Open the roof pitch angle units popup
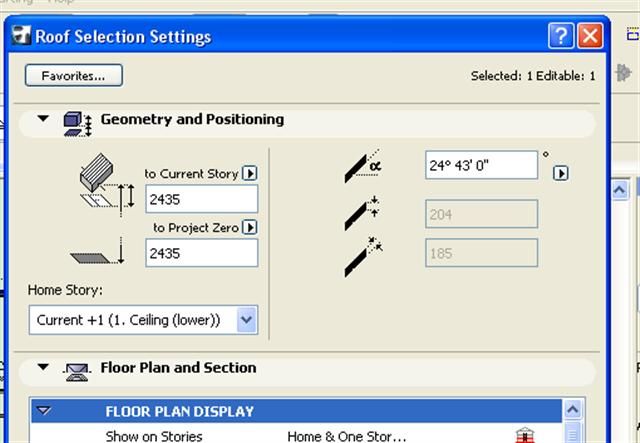 coord(561,173)
